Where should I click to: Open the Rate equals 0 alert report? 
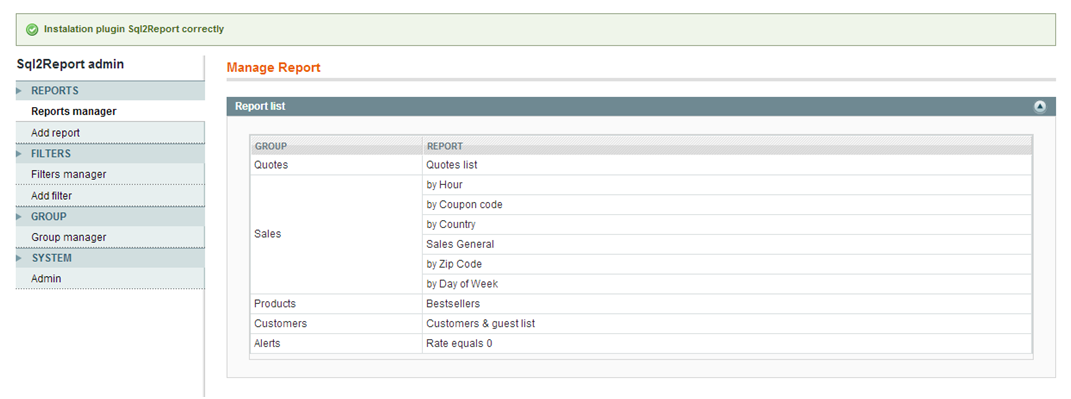pyautogui.click(x=459, y=344)
